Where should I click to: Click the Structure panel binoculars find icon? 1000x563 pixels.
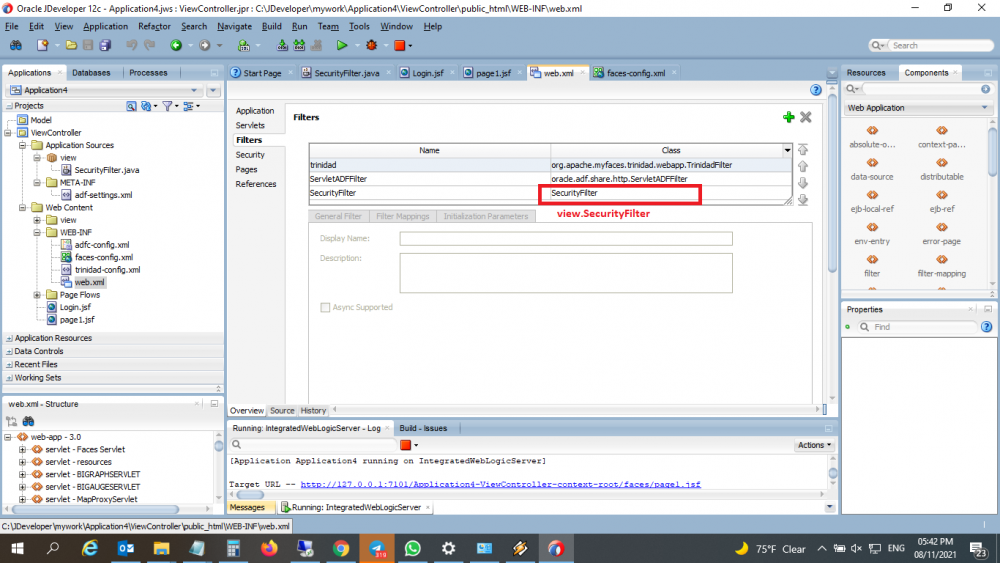(28, 421)
